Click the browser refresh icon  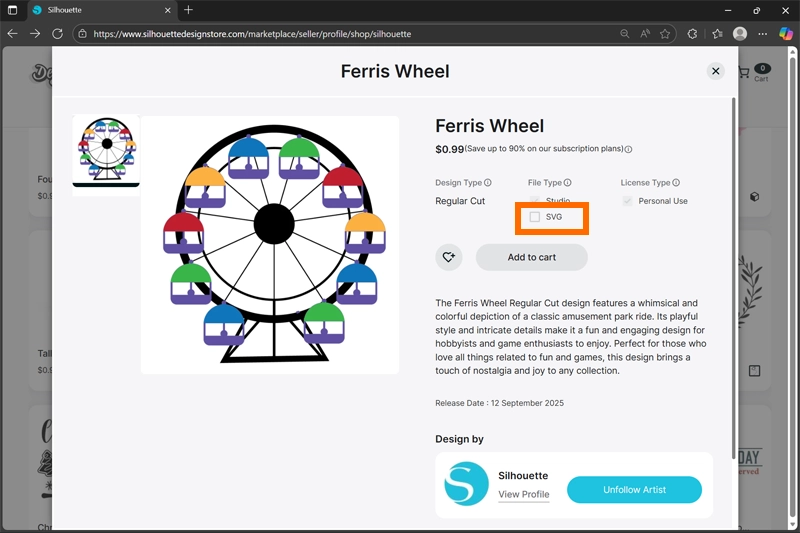[x=57, y=33]
